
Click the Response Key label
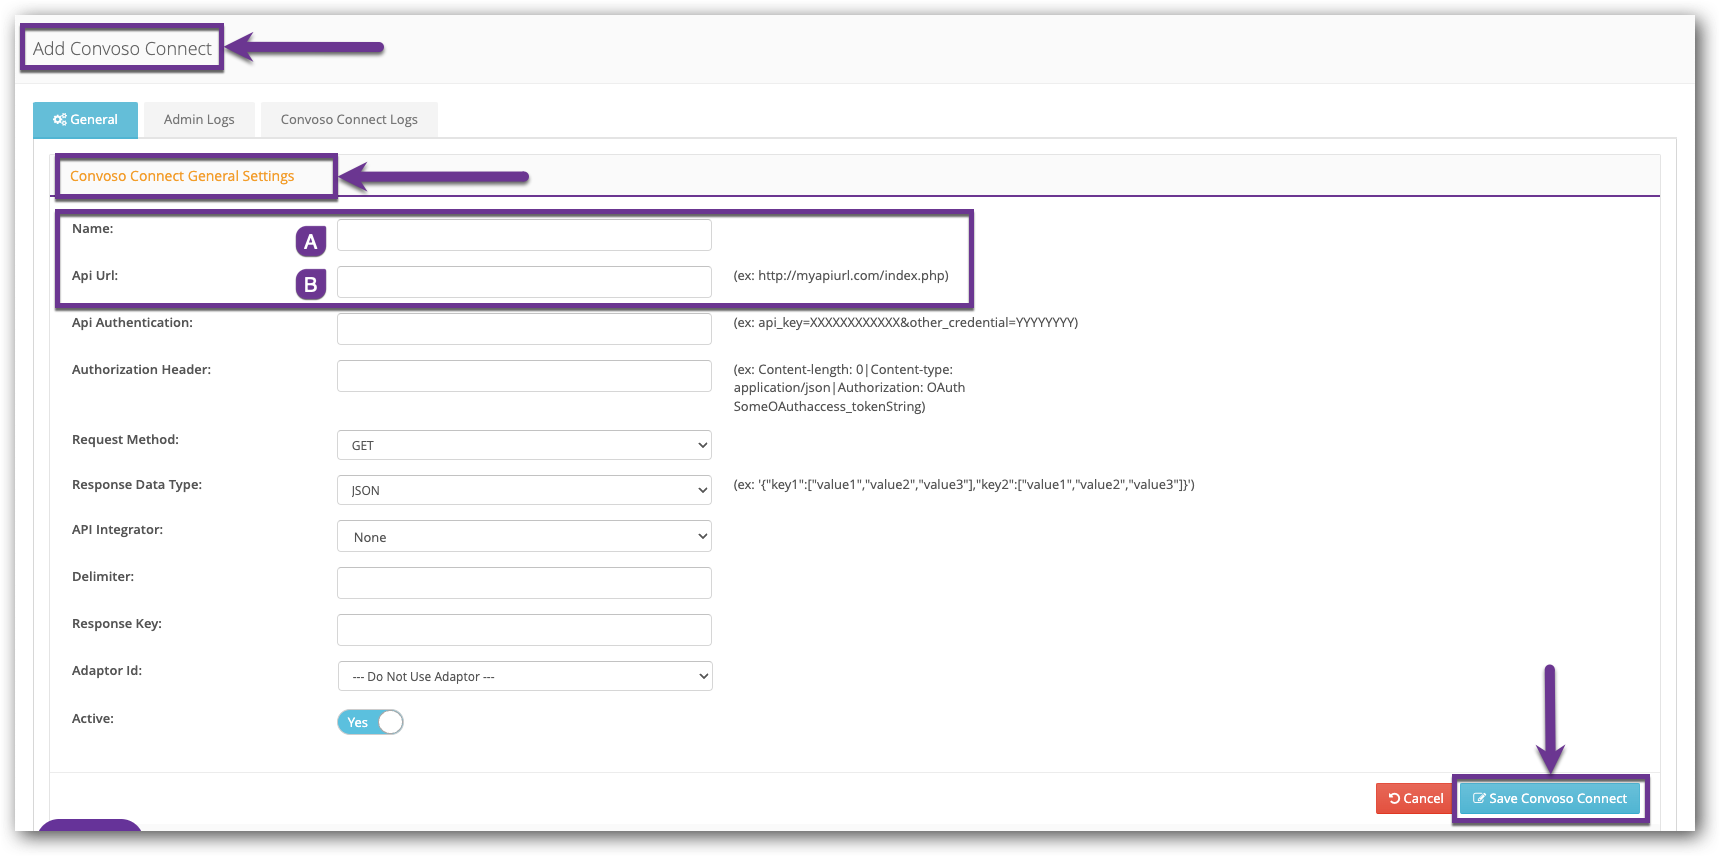coord(117,623)
